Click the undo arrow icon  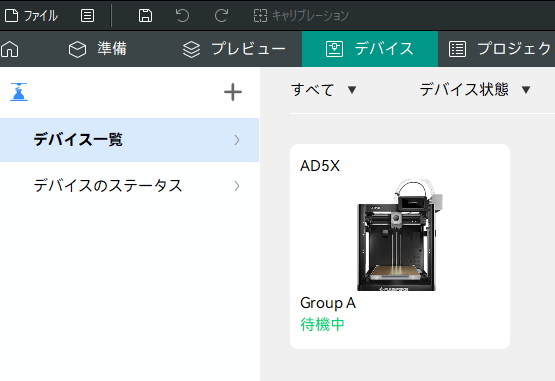coord(183,16)
